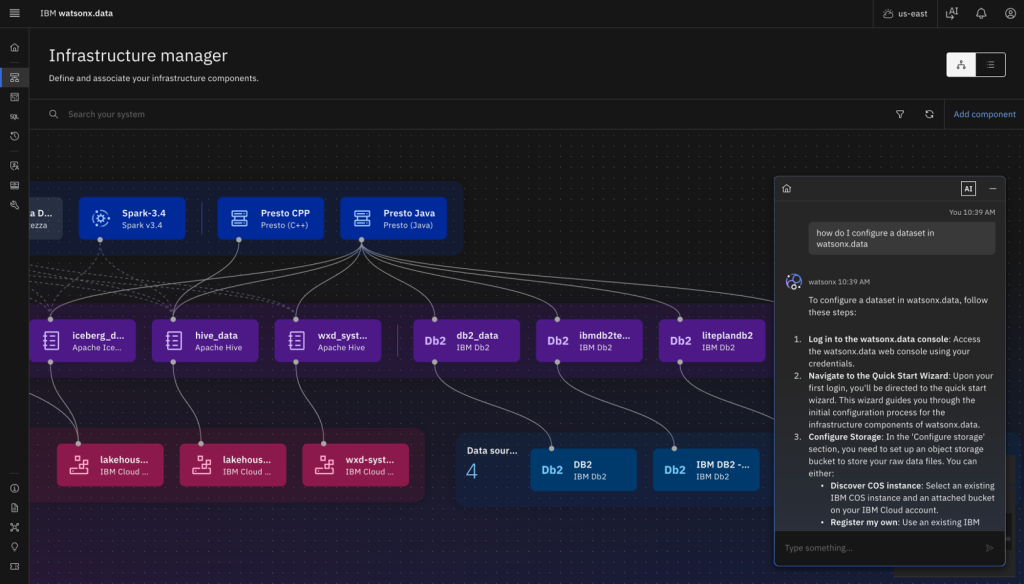This screenshot has width=1024, height=584.
Task: Open the us-east region selector
Action: [x=905, y=13]
